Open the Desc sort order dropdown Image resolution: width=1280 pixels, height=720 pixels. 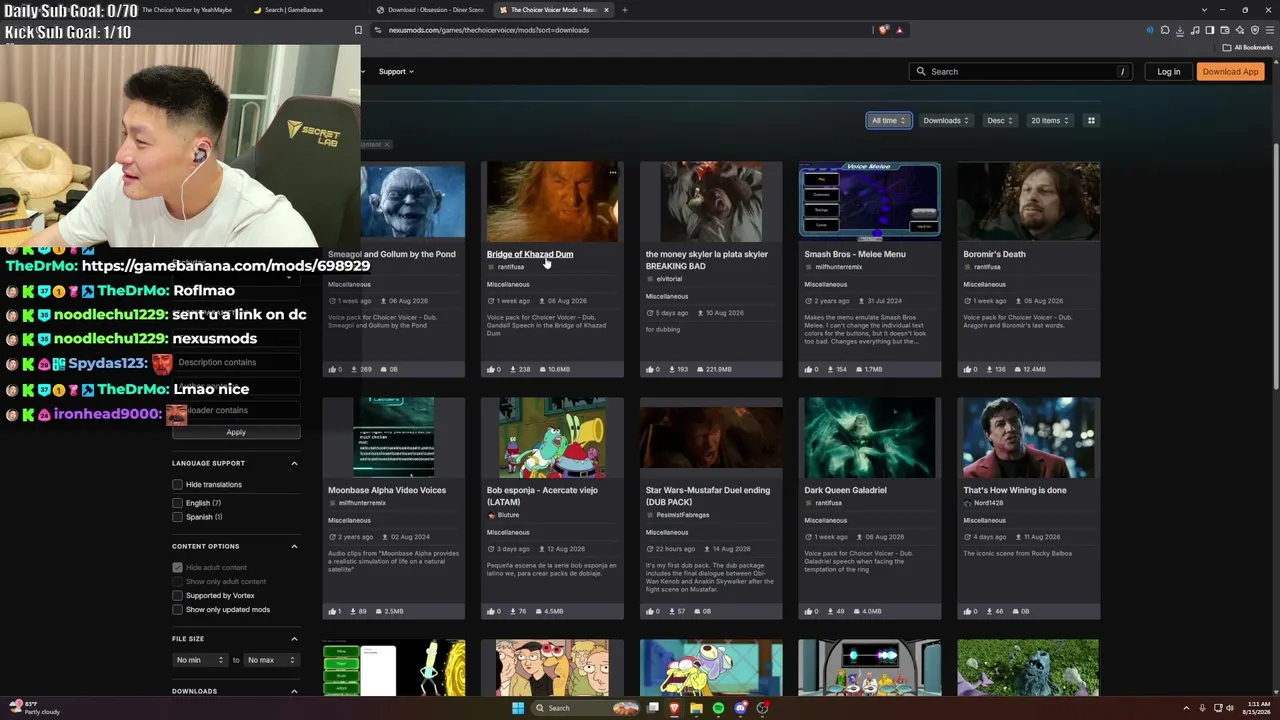click(1000, 120)
